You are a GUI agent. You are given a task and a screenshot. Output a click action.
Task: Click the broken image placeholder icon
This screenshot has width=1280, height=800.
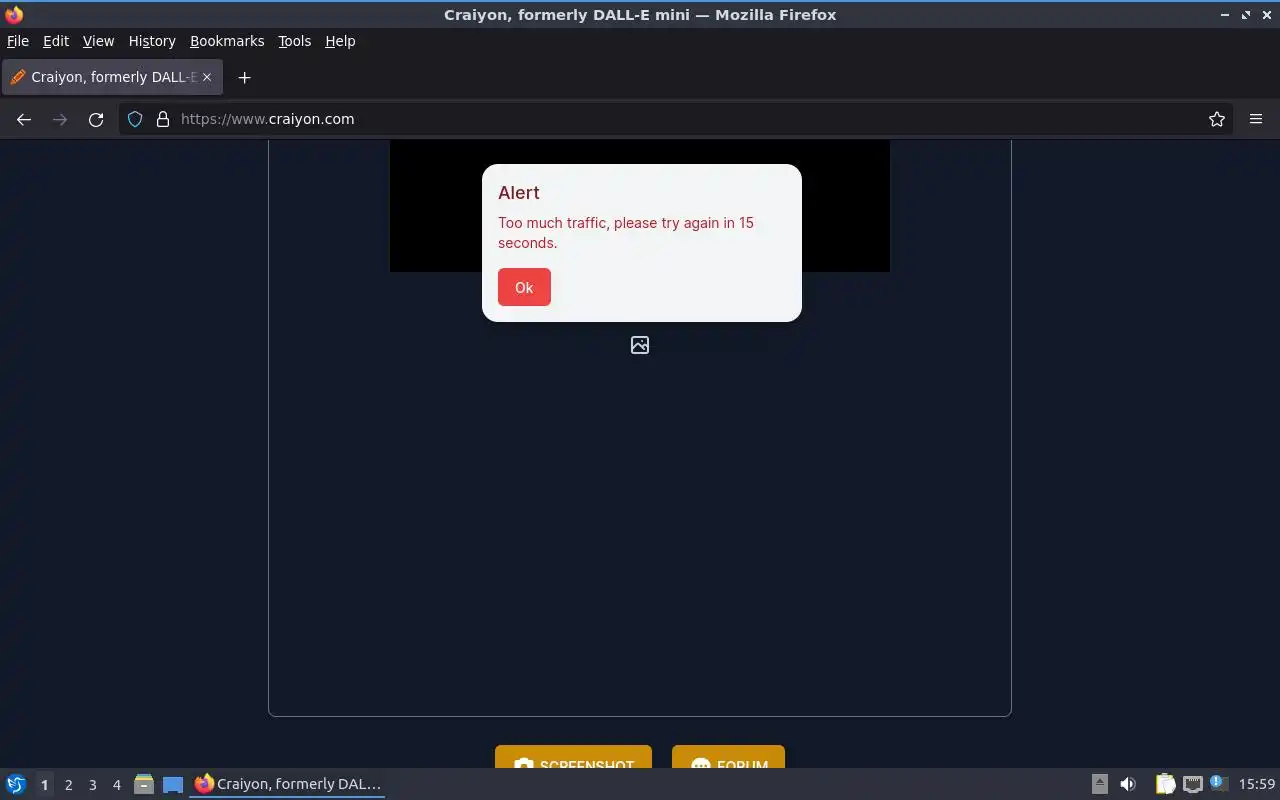pyautogui.click(x=640, y=345)
